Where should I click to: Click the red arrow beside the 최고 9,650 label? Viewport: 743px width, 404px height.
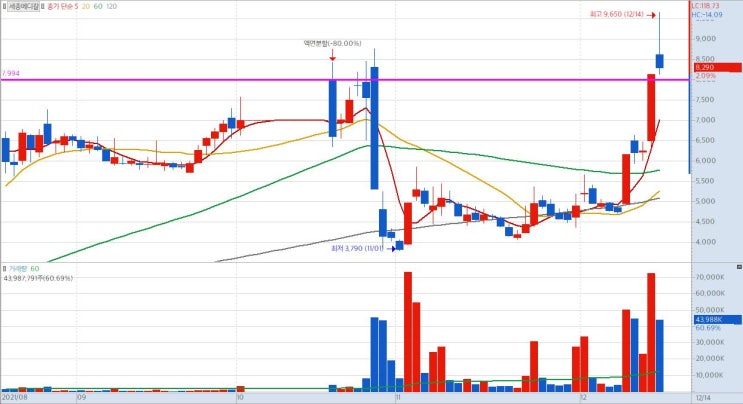click(651, 15)
